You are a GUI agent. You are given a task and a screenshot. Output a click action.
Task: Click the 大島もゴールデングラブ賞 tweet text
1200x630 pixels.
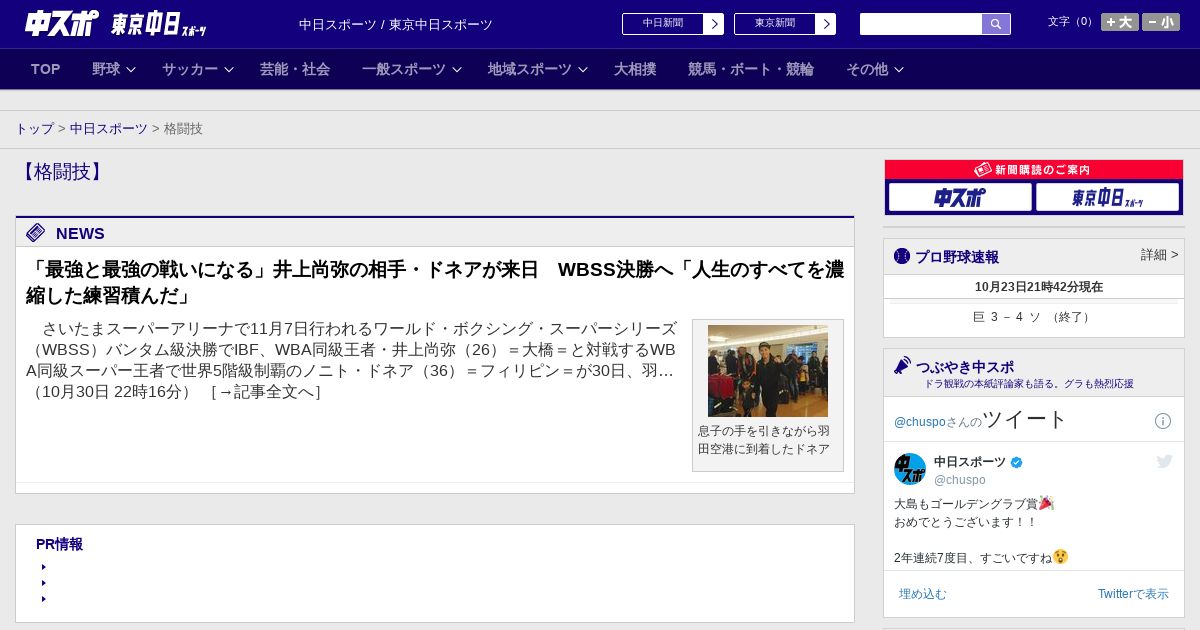pos(974,503)
